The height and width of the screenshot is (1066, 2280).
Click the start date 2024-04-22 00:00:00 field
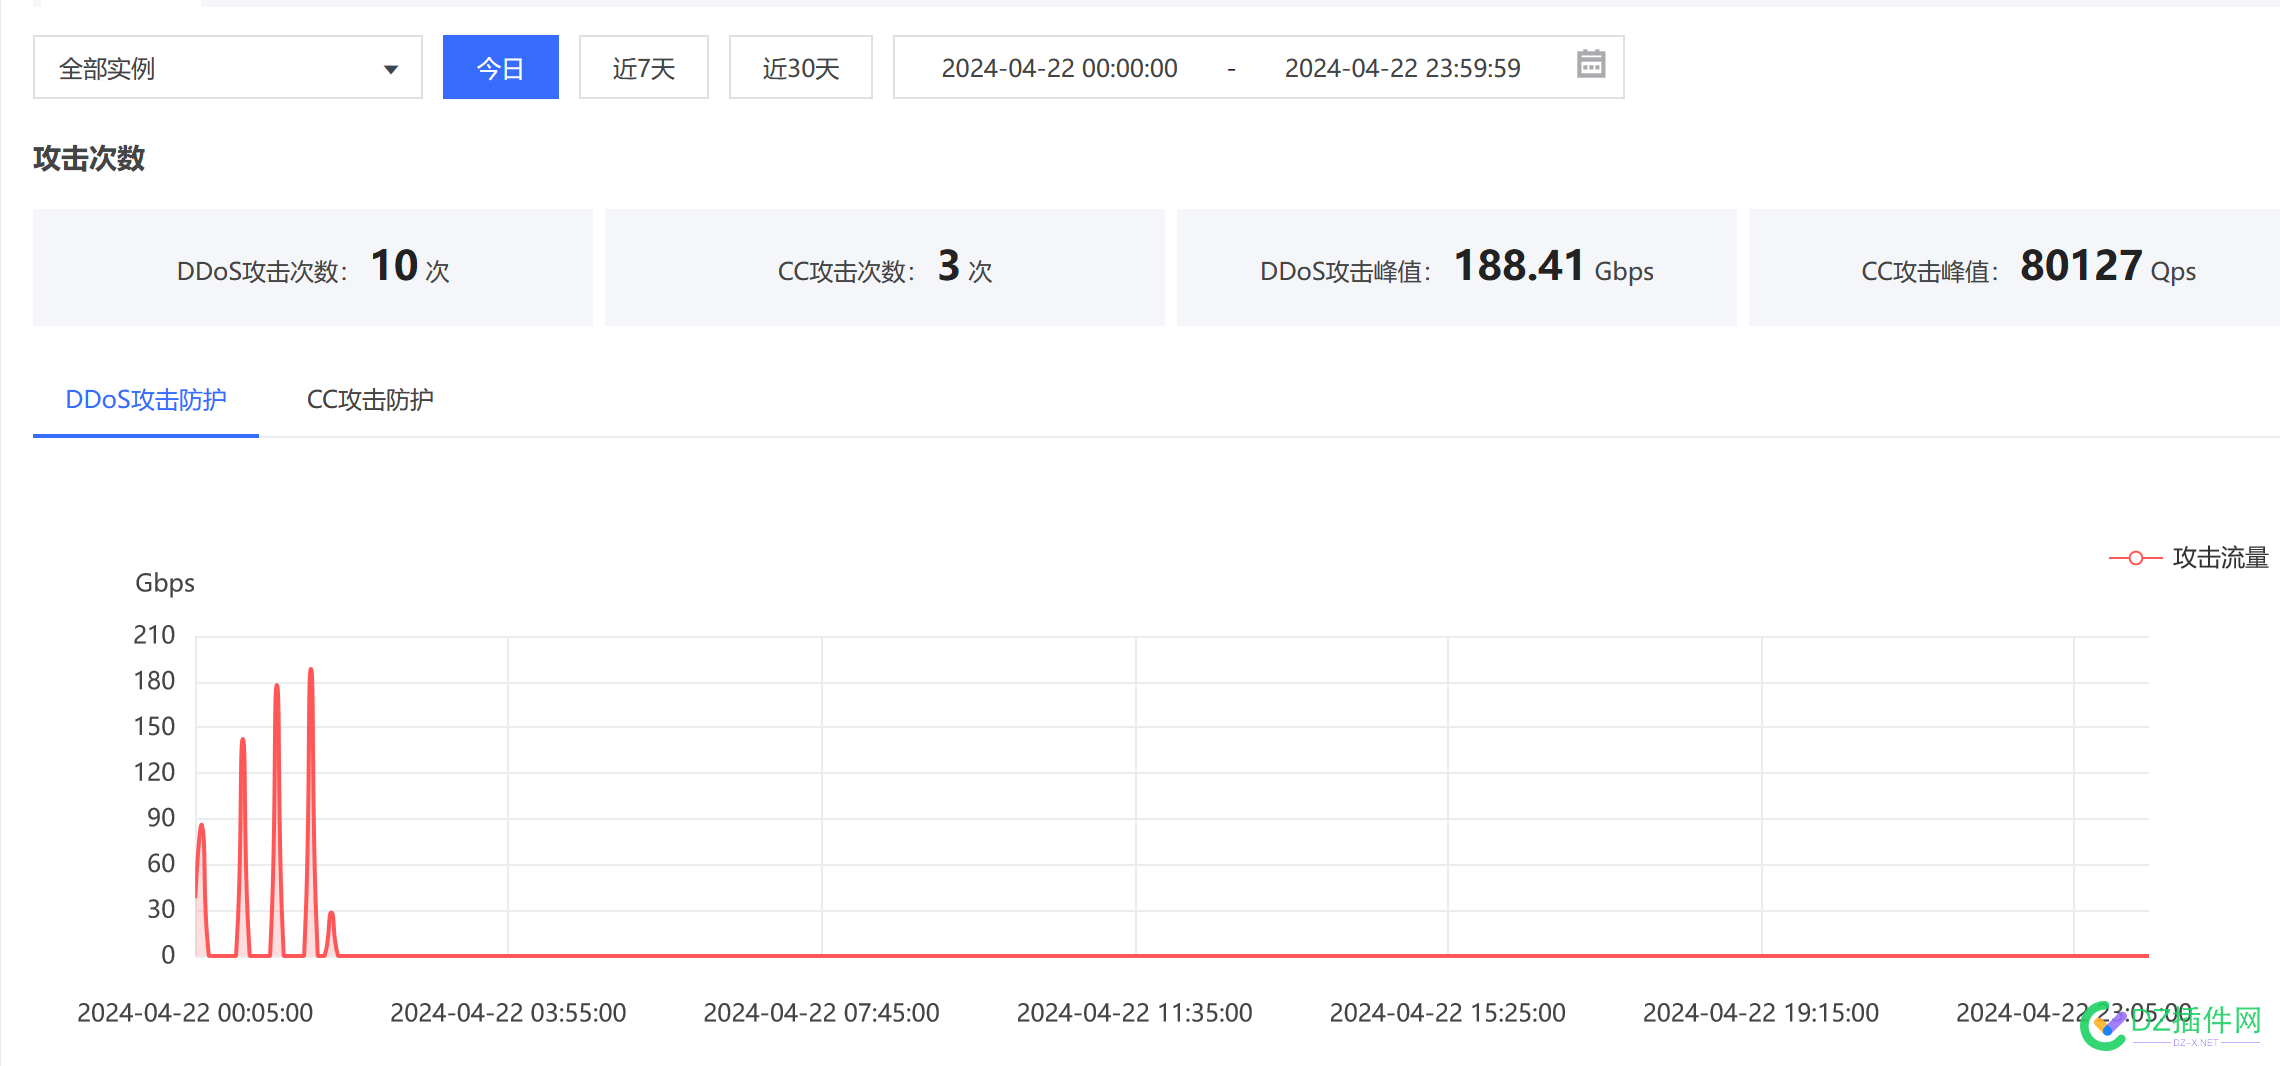(x=1059, y=68)
